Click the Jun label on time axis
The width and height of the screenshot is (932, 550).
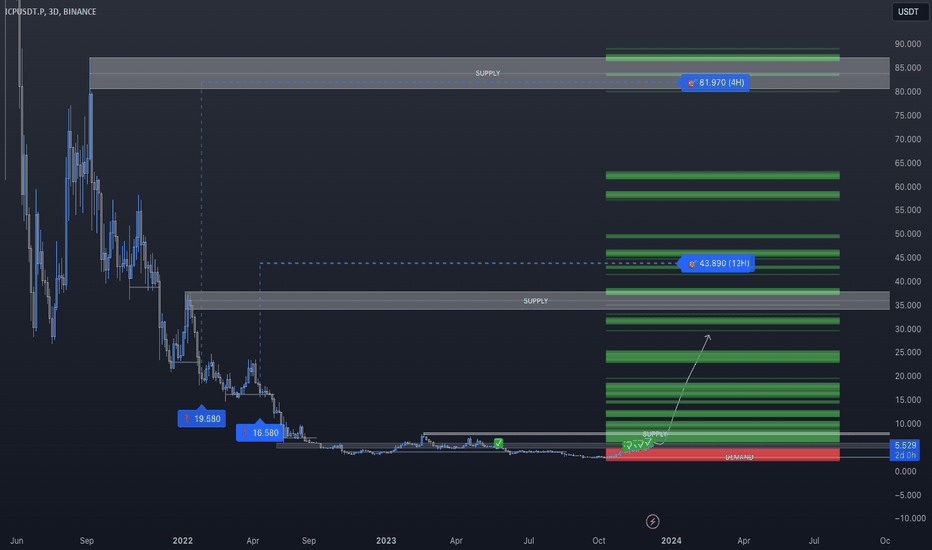(17, 540)
